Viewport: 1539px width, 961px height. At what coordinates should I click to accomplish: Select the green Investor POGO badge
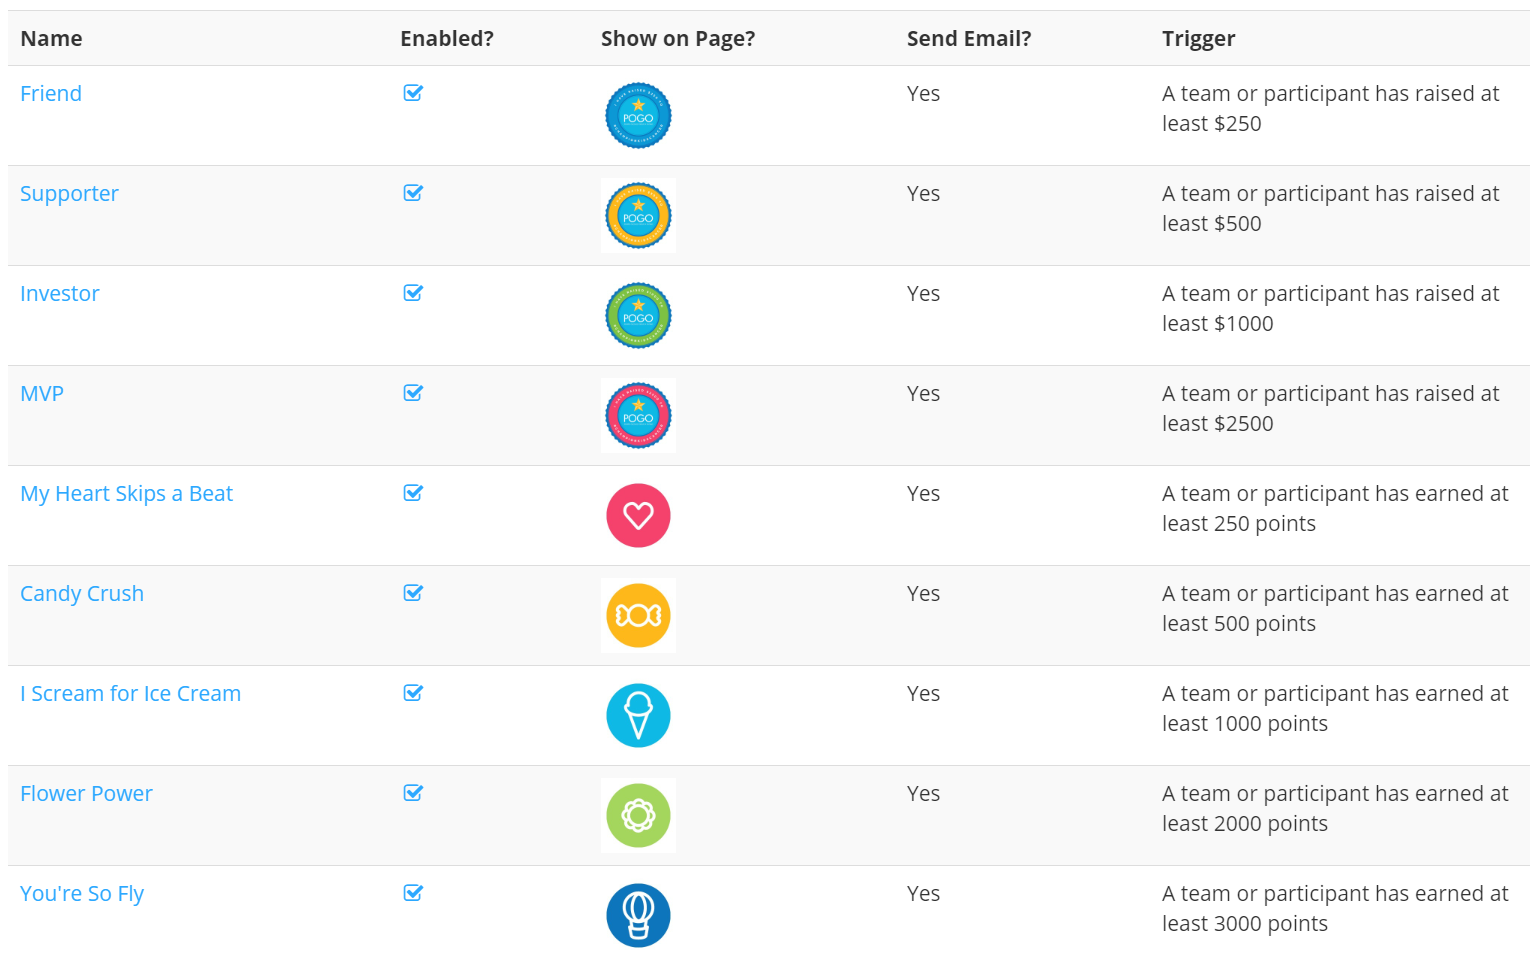tap(638, 315)
